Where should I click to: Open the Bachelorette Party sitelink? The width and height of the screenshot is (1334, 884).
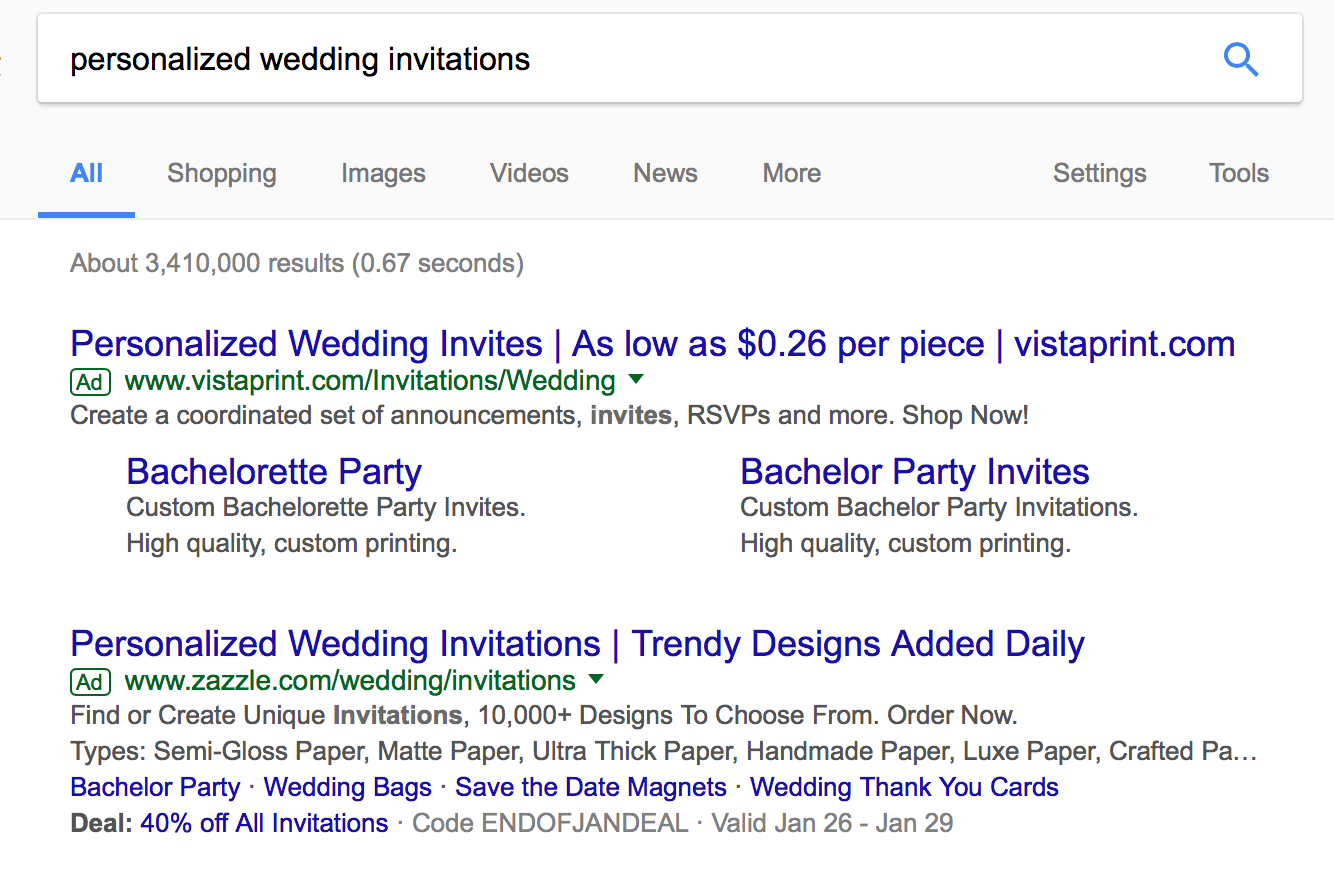[274, 472]
